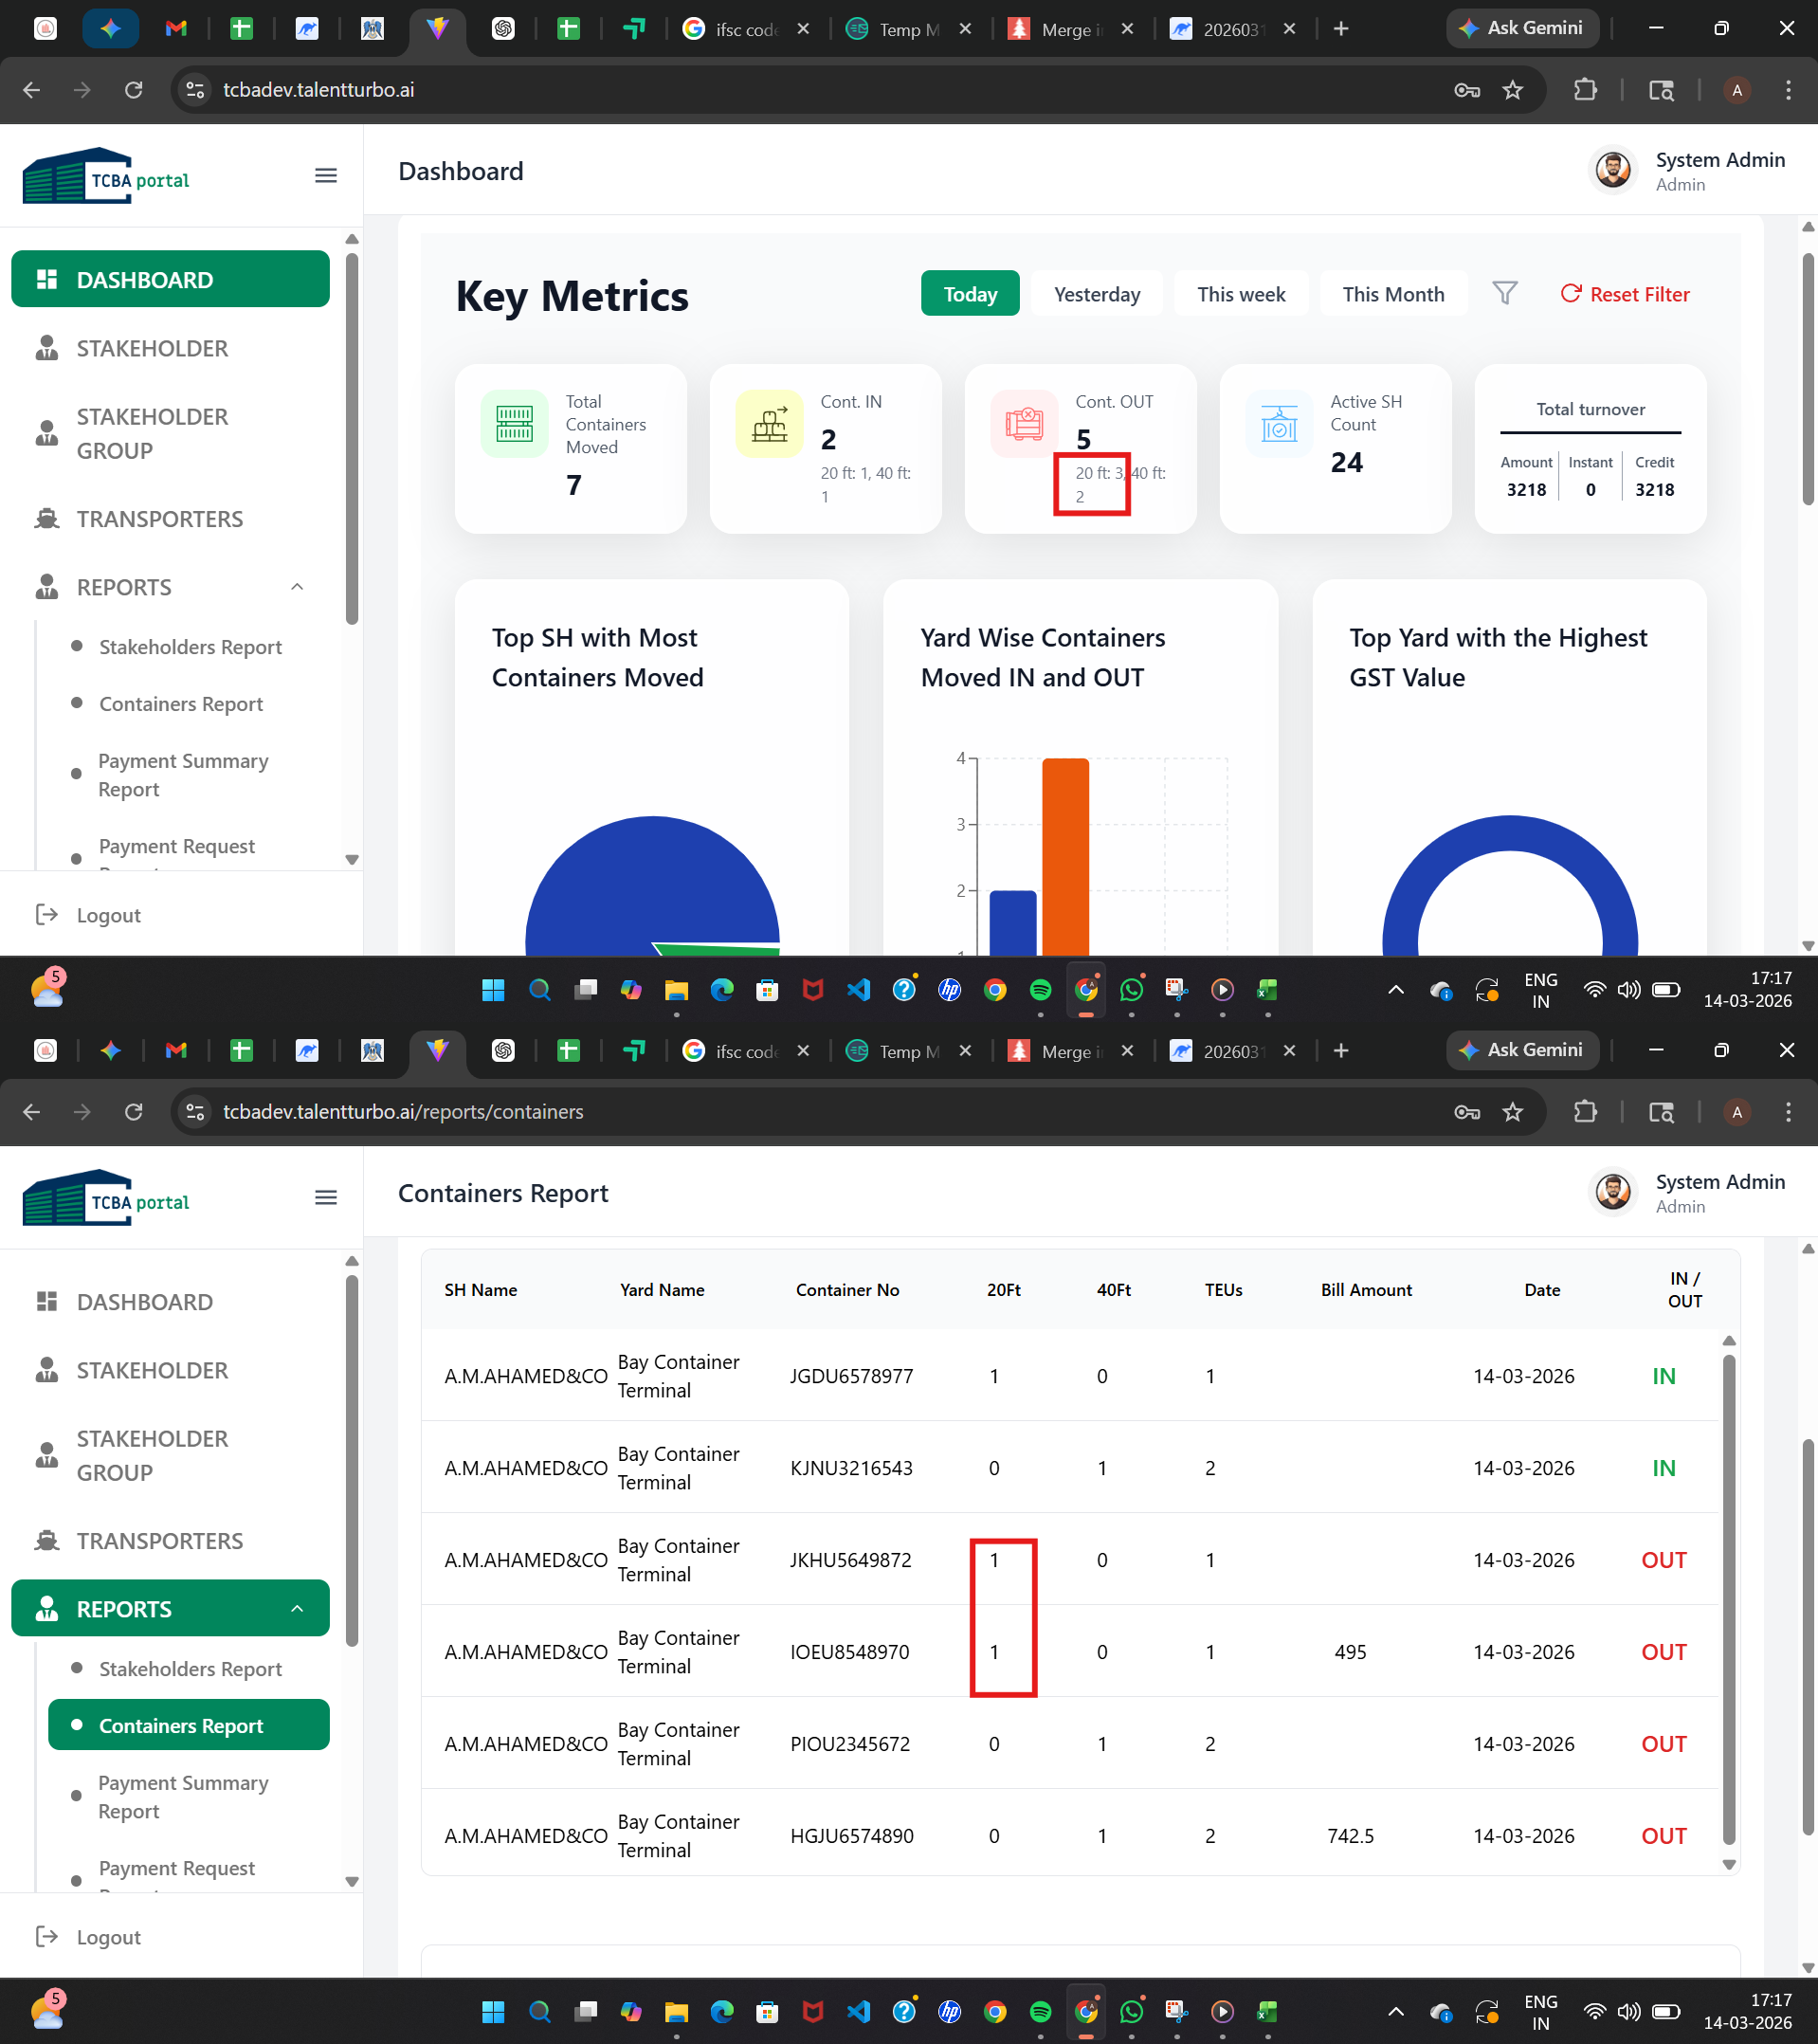Click the Reset Filter link

point(1625,293)
